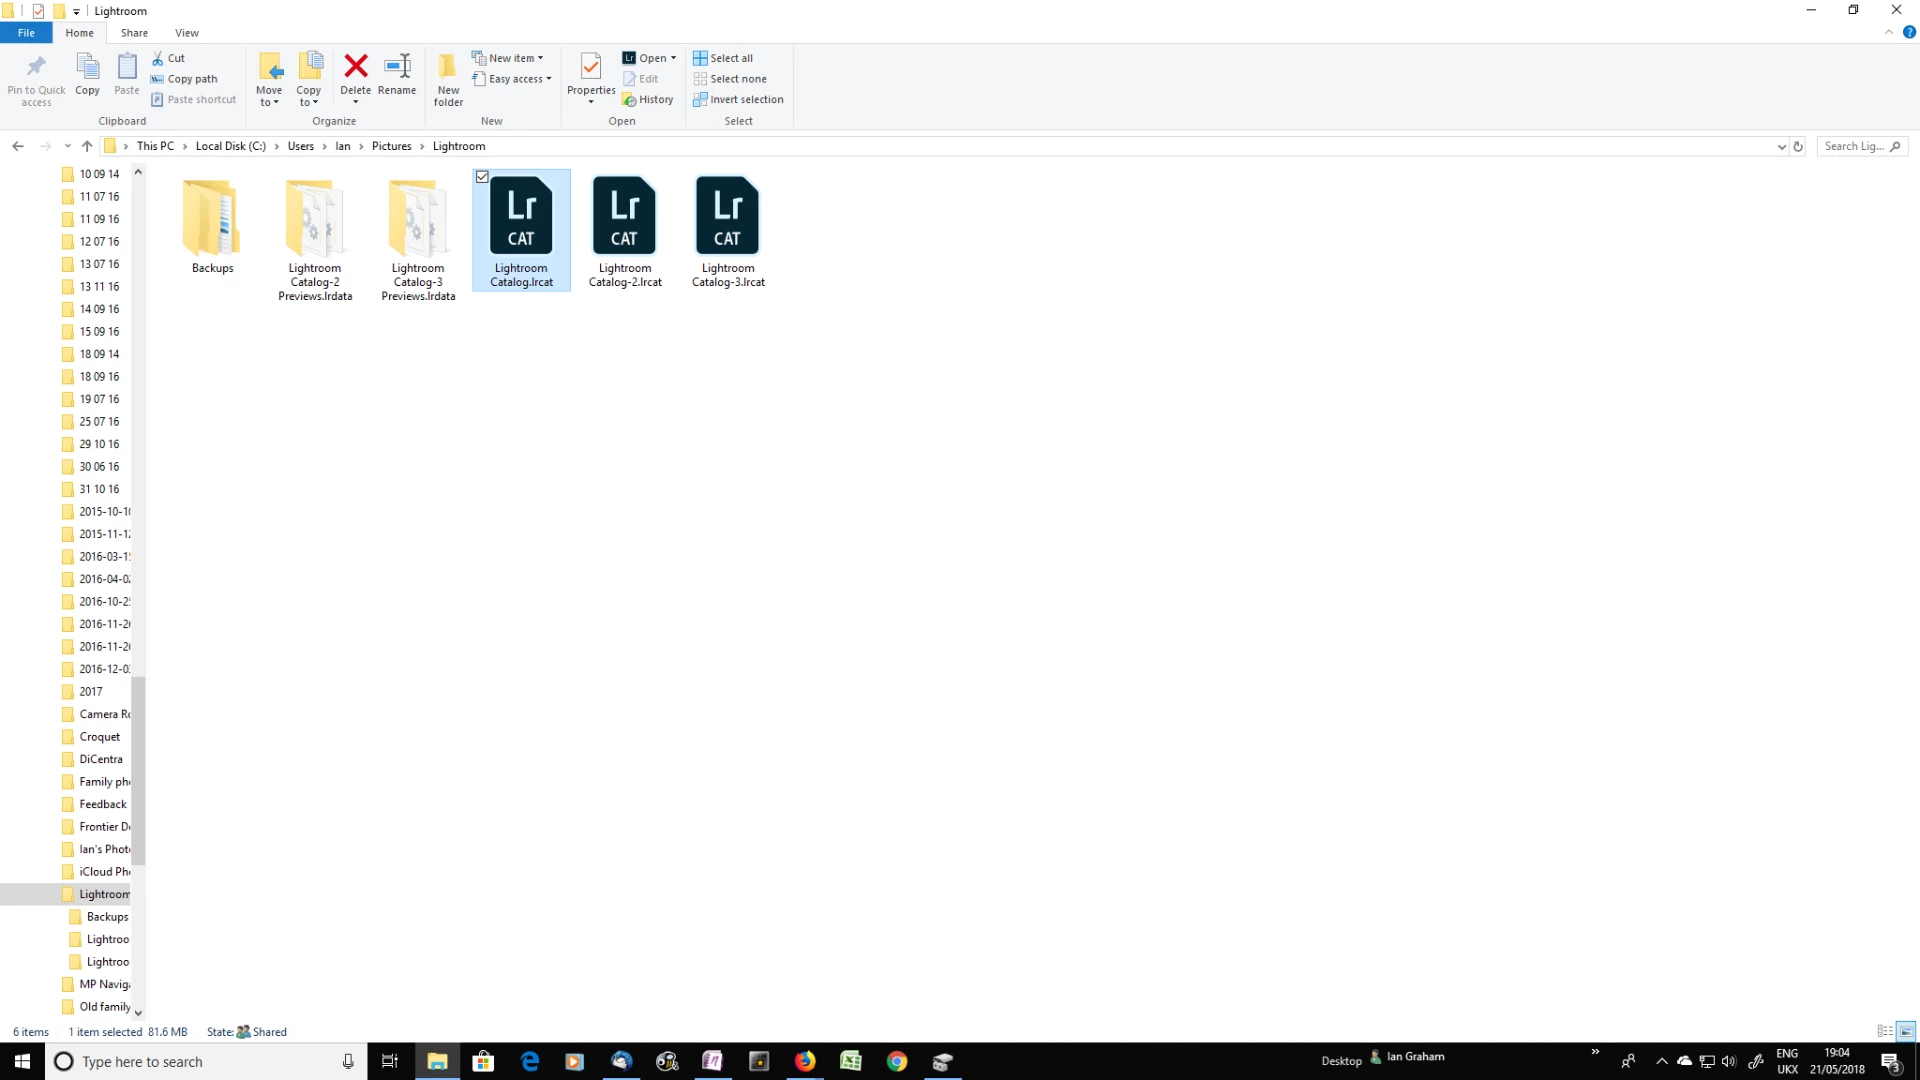
Task: Open the View ribbon tab
Action: click(x=187, y=33)
